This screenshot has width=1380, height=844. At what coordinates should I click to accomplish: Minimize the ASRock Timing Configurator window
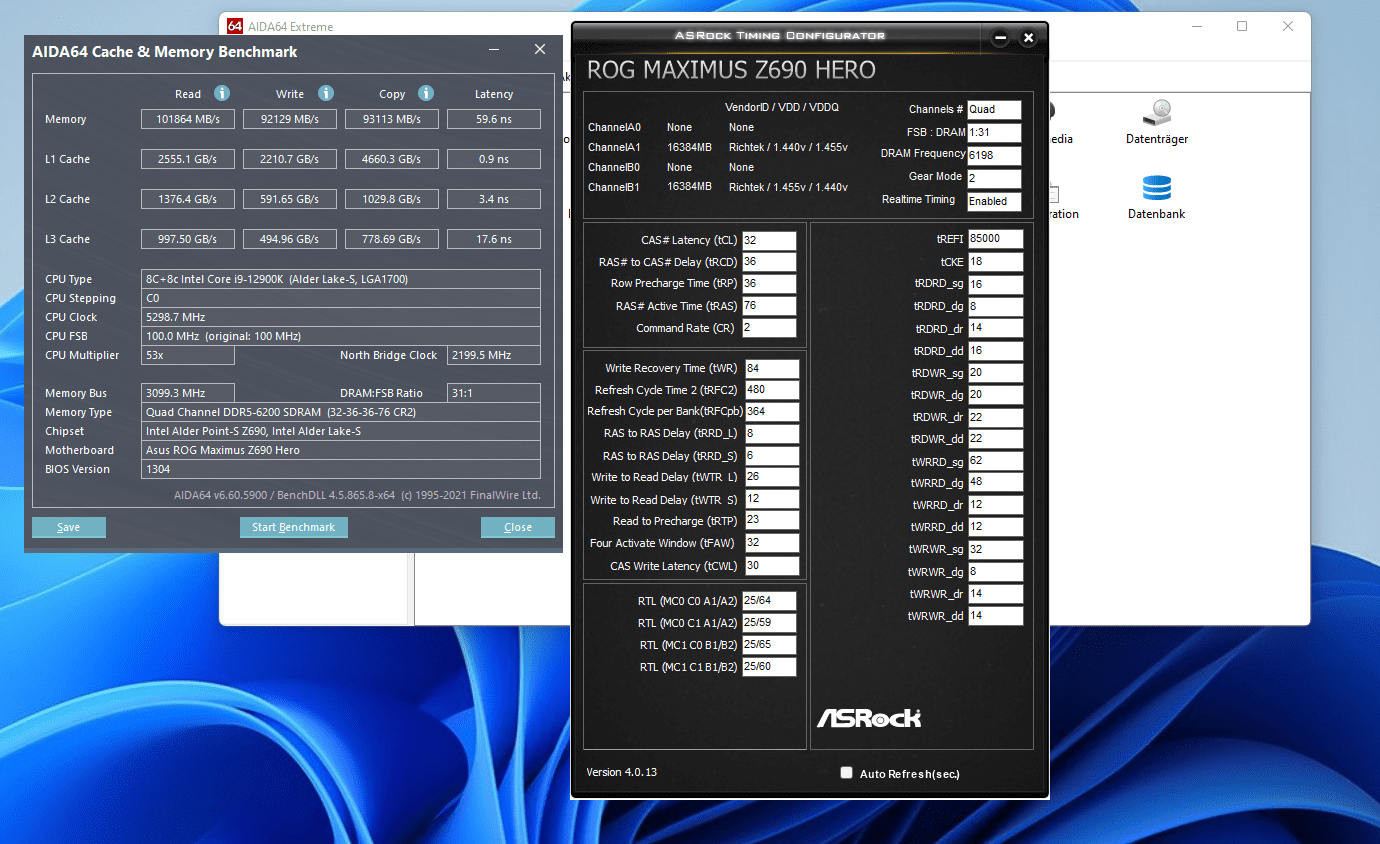[x=1000, y=38]
